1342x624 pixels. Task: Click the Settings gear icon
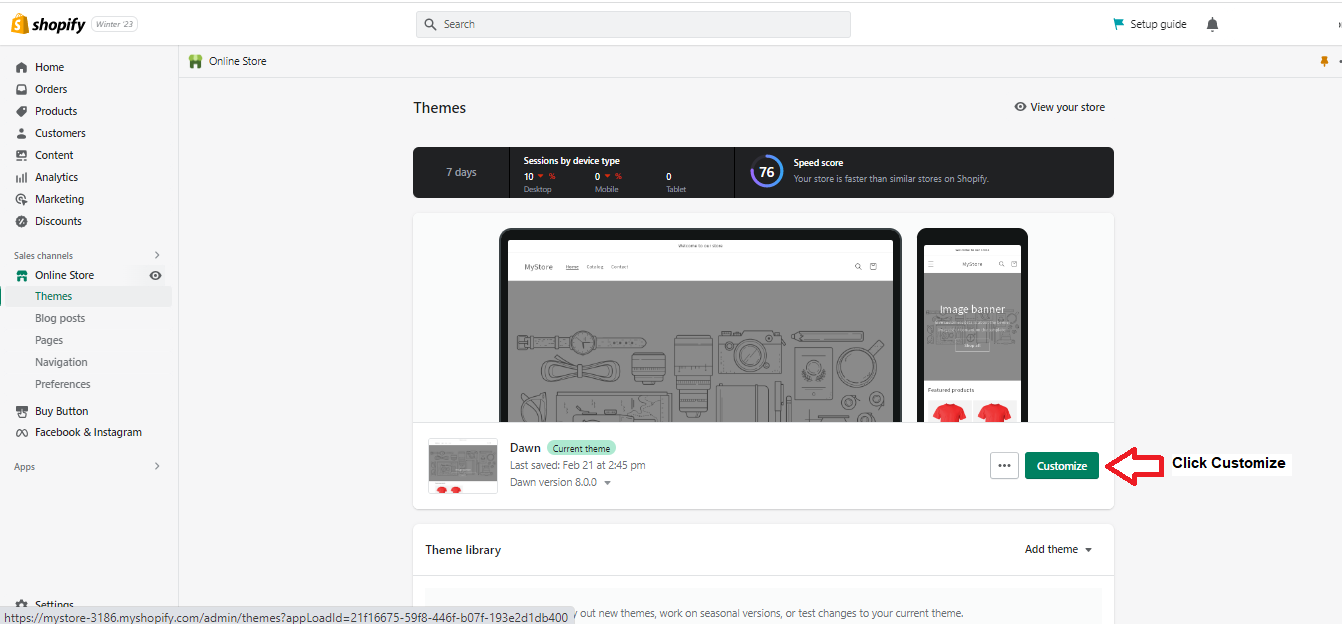pos(22,605)
